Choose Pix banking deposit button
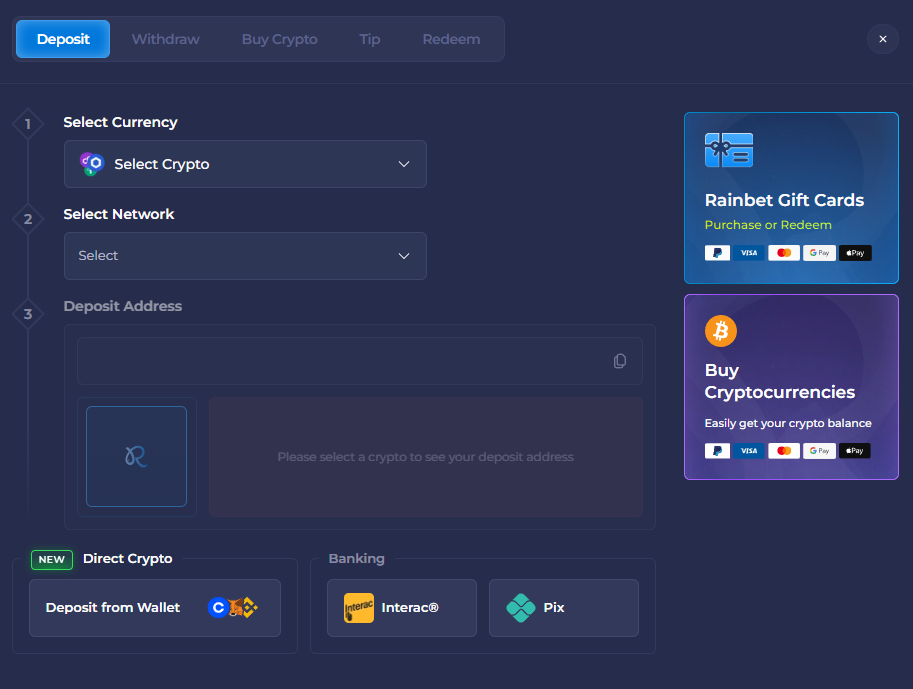Image resolution: width=913 pixels, height=689 pixels. 563,608
